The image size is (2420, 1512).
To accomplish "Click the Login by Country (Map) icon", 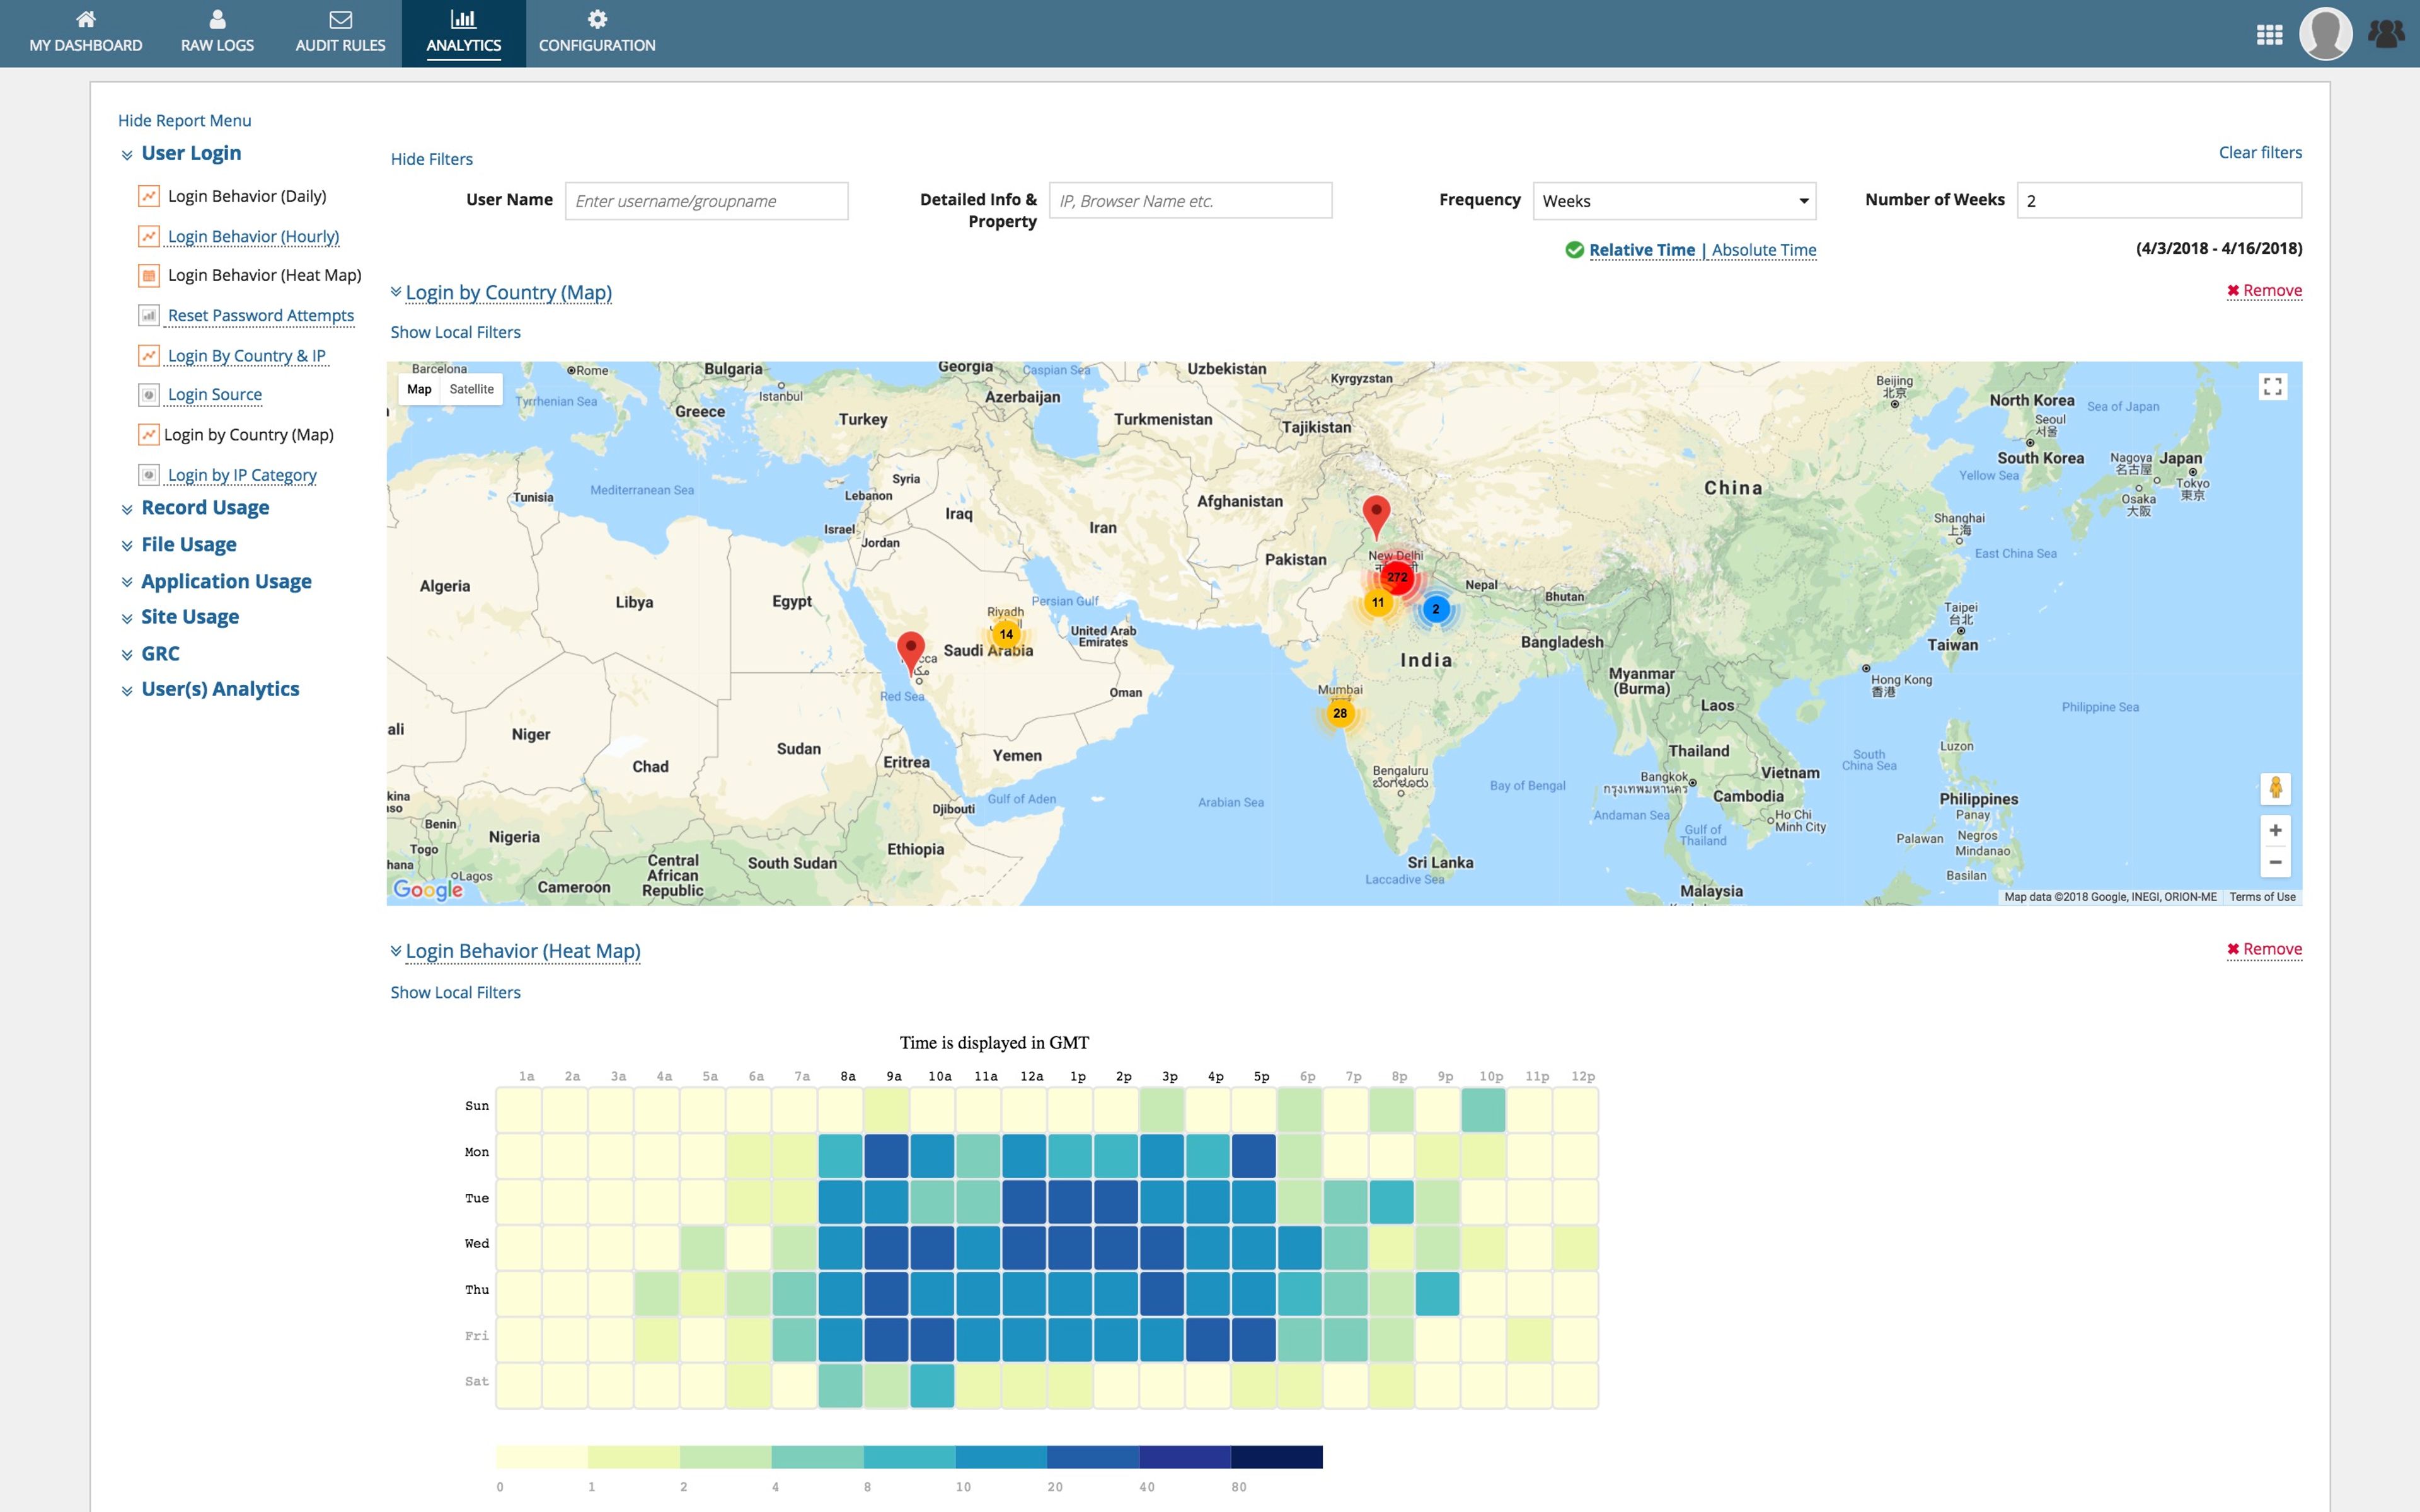I will 148,434.
